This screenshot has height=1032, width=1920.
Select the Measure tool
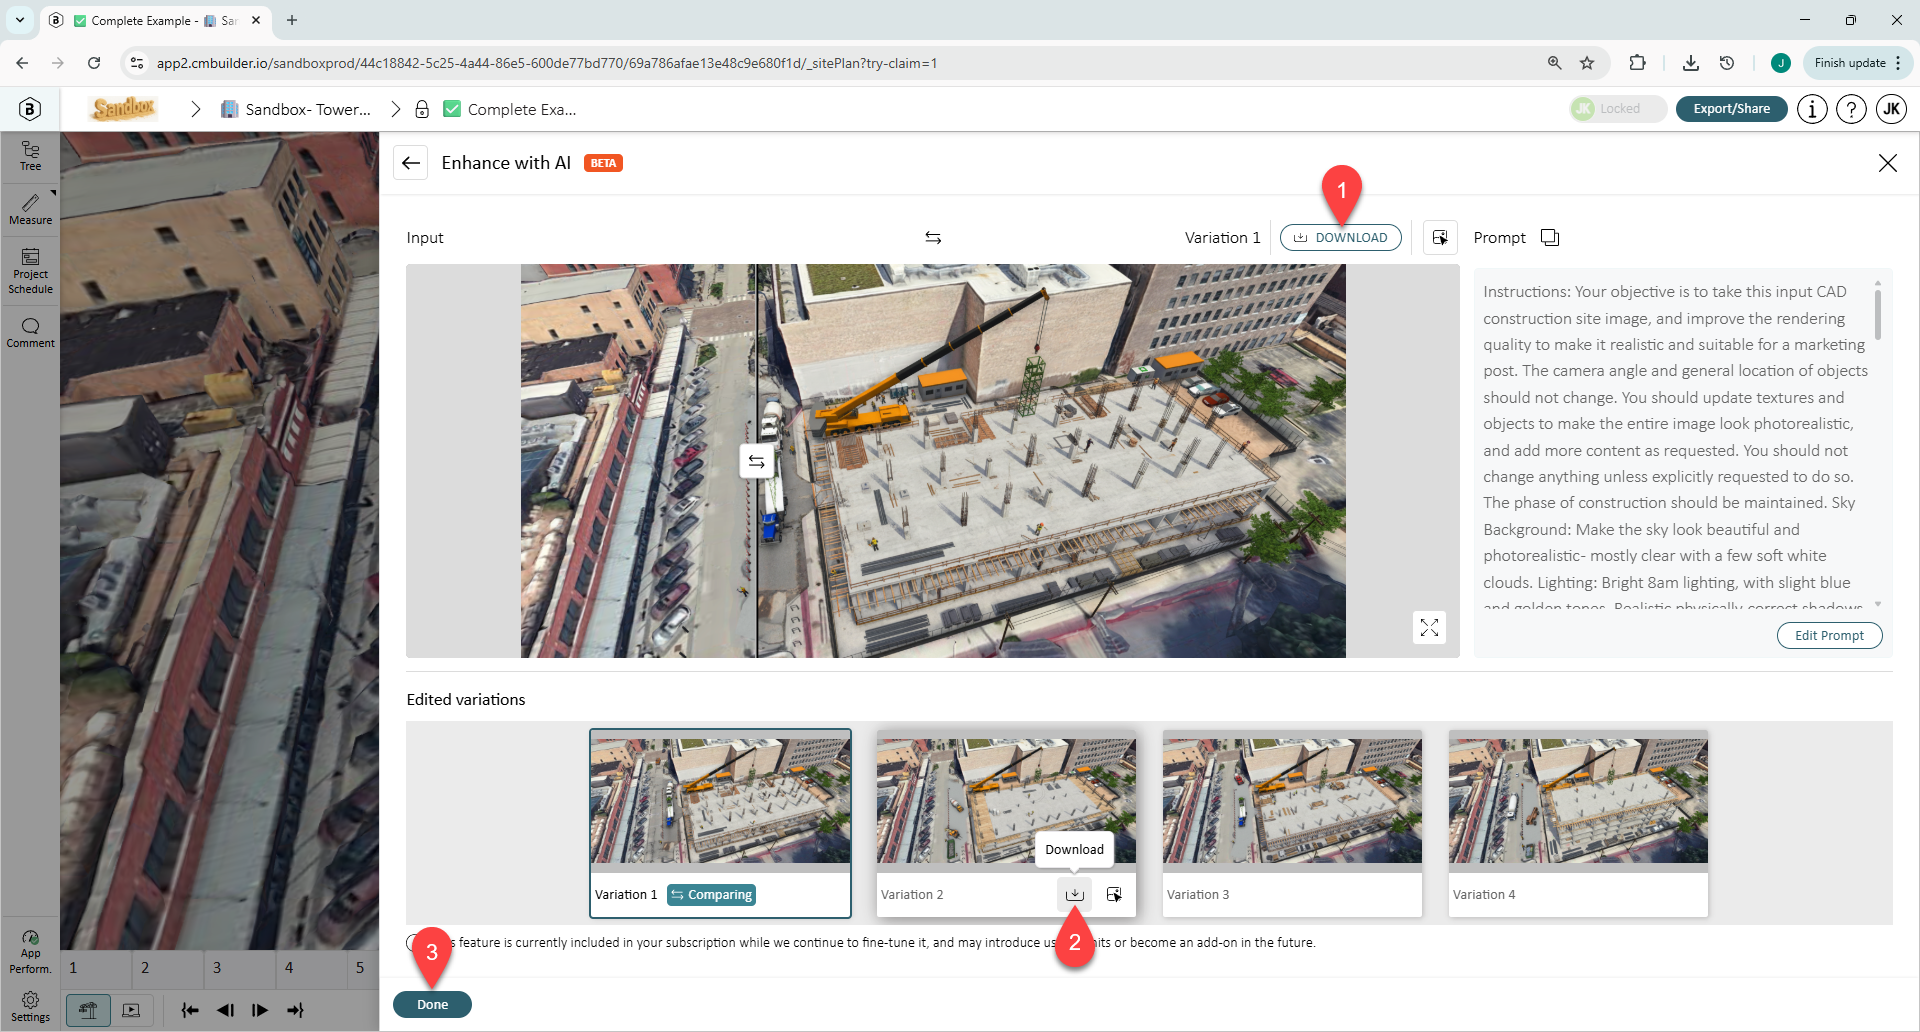coord(30,209)
